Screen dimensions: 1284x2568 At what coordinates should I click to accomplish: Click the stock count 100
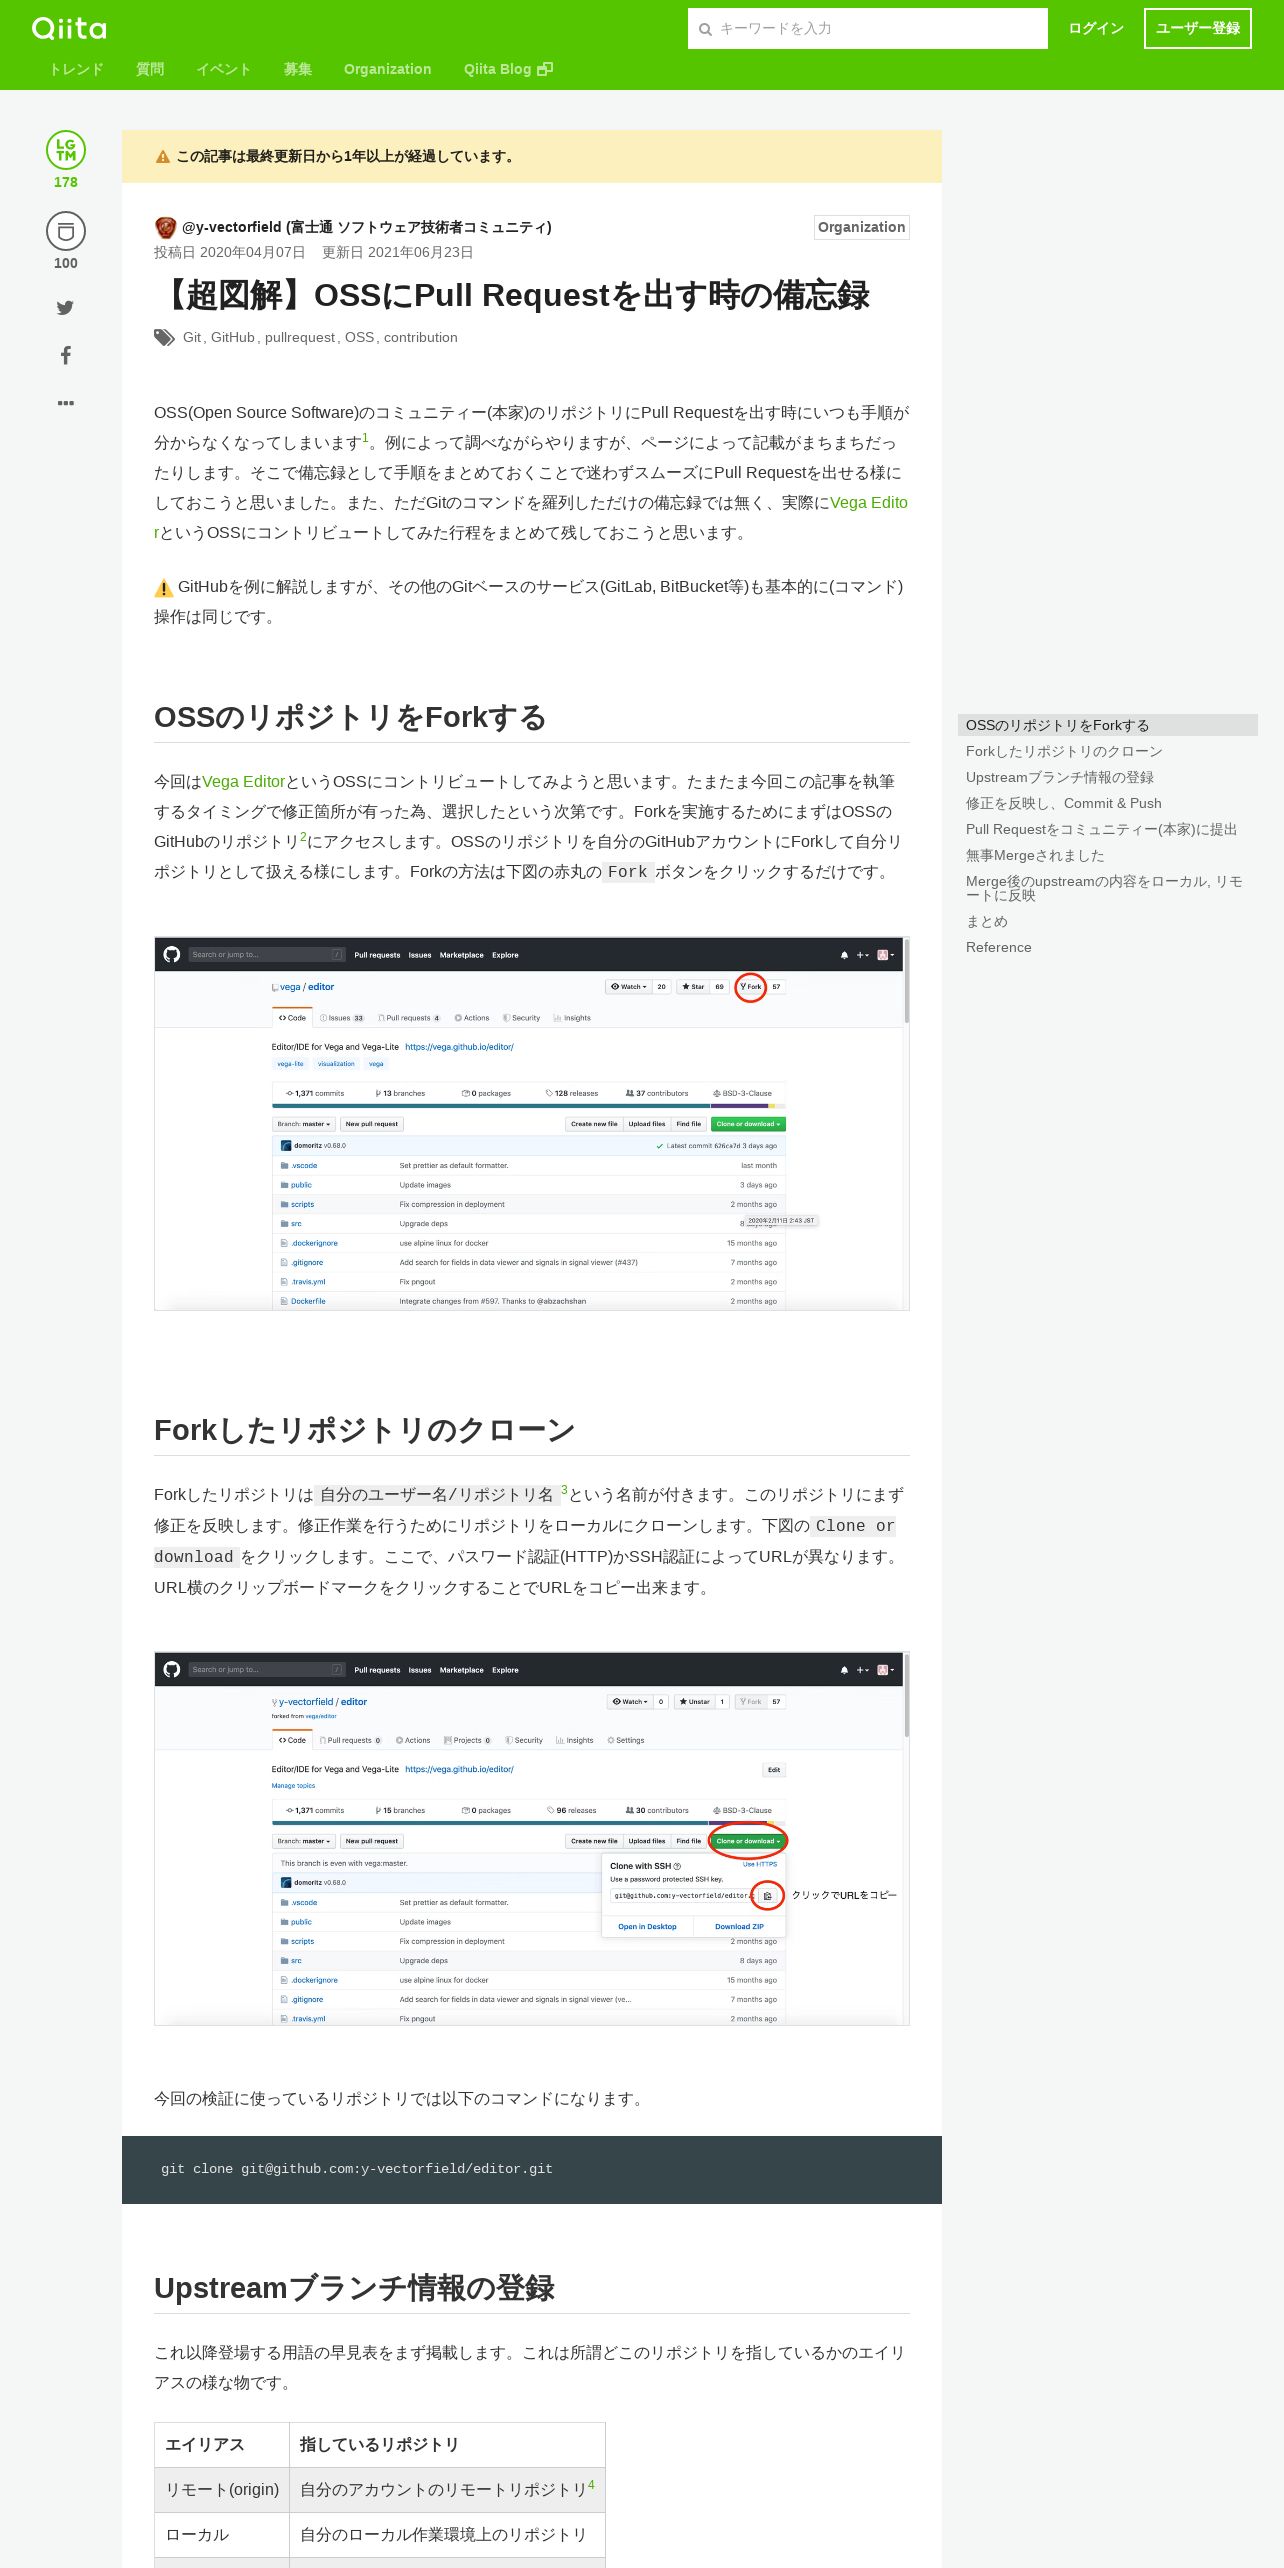pos(66,263)
